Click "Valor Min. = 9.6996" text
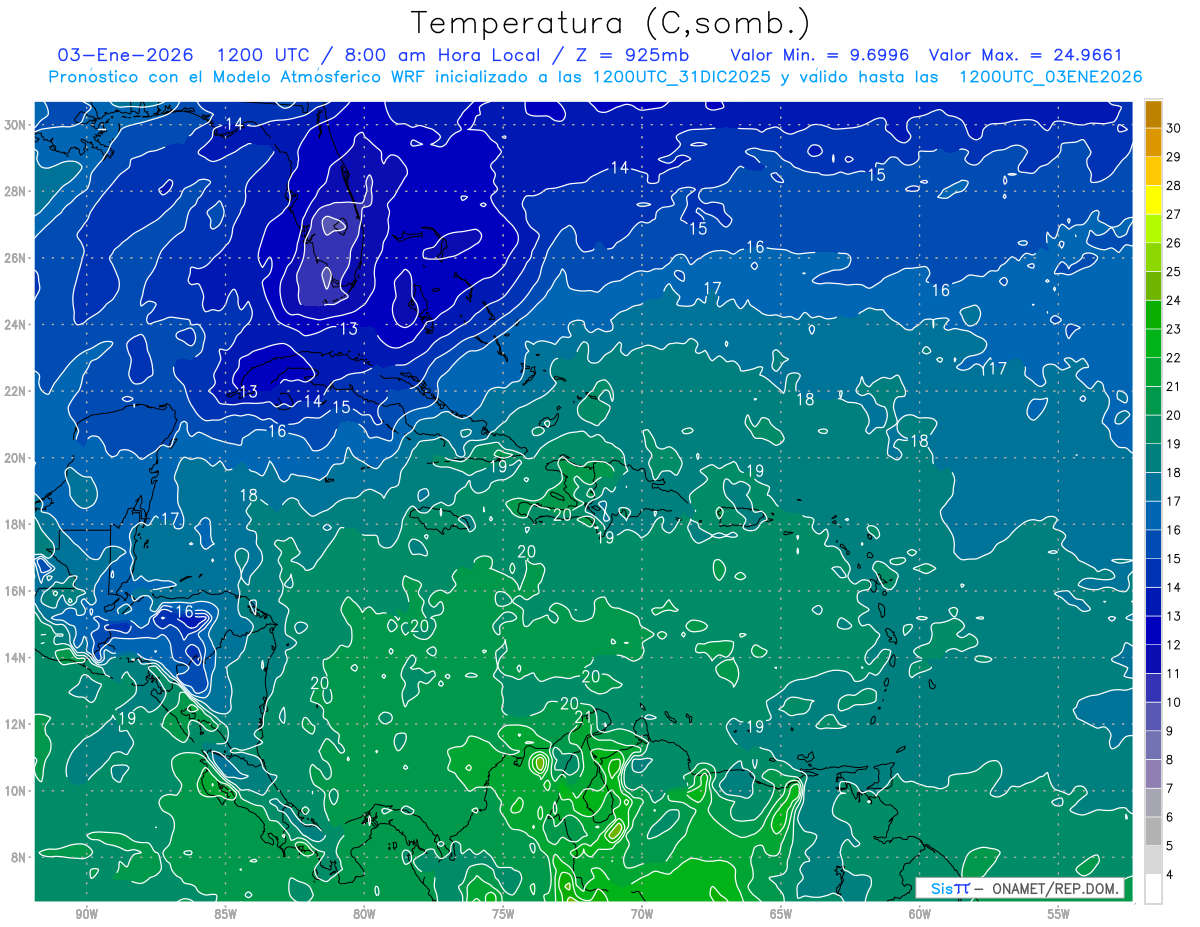Image resolution: width=1200 pixels, height=927 pixels. click(820, 55)
